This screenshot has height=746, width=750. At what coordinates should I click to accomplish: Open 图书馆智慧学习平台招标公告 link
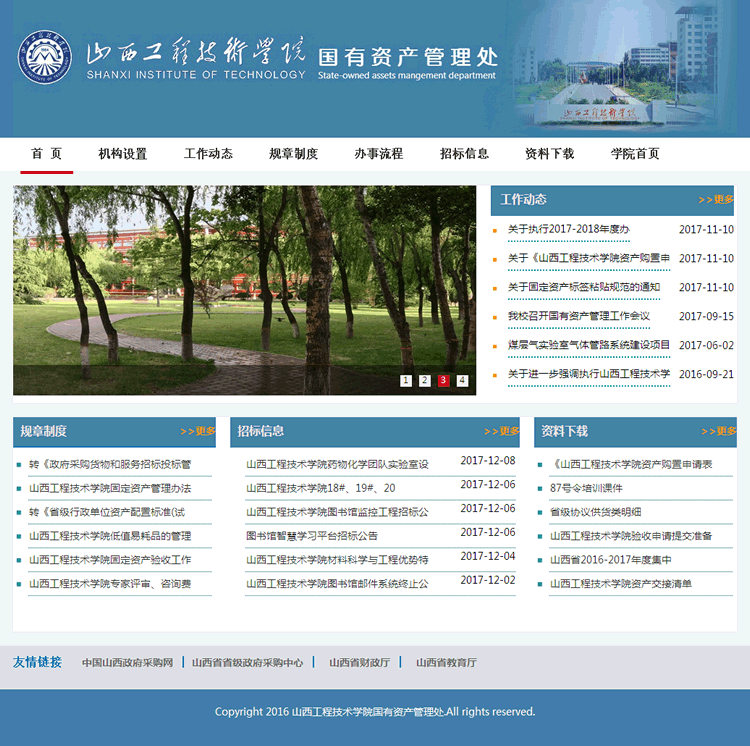pyautogui.click(x=312, y=536)
